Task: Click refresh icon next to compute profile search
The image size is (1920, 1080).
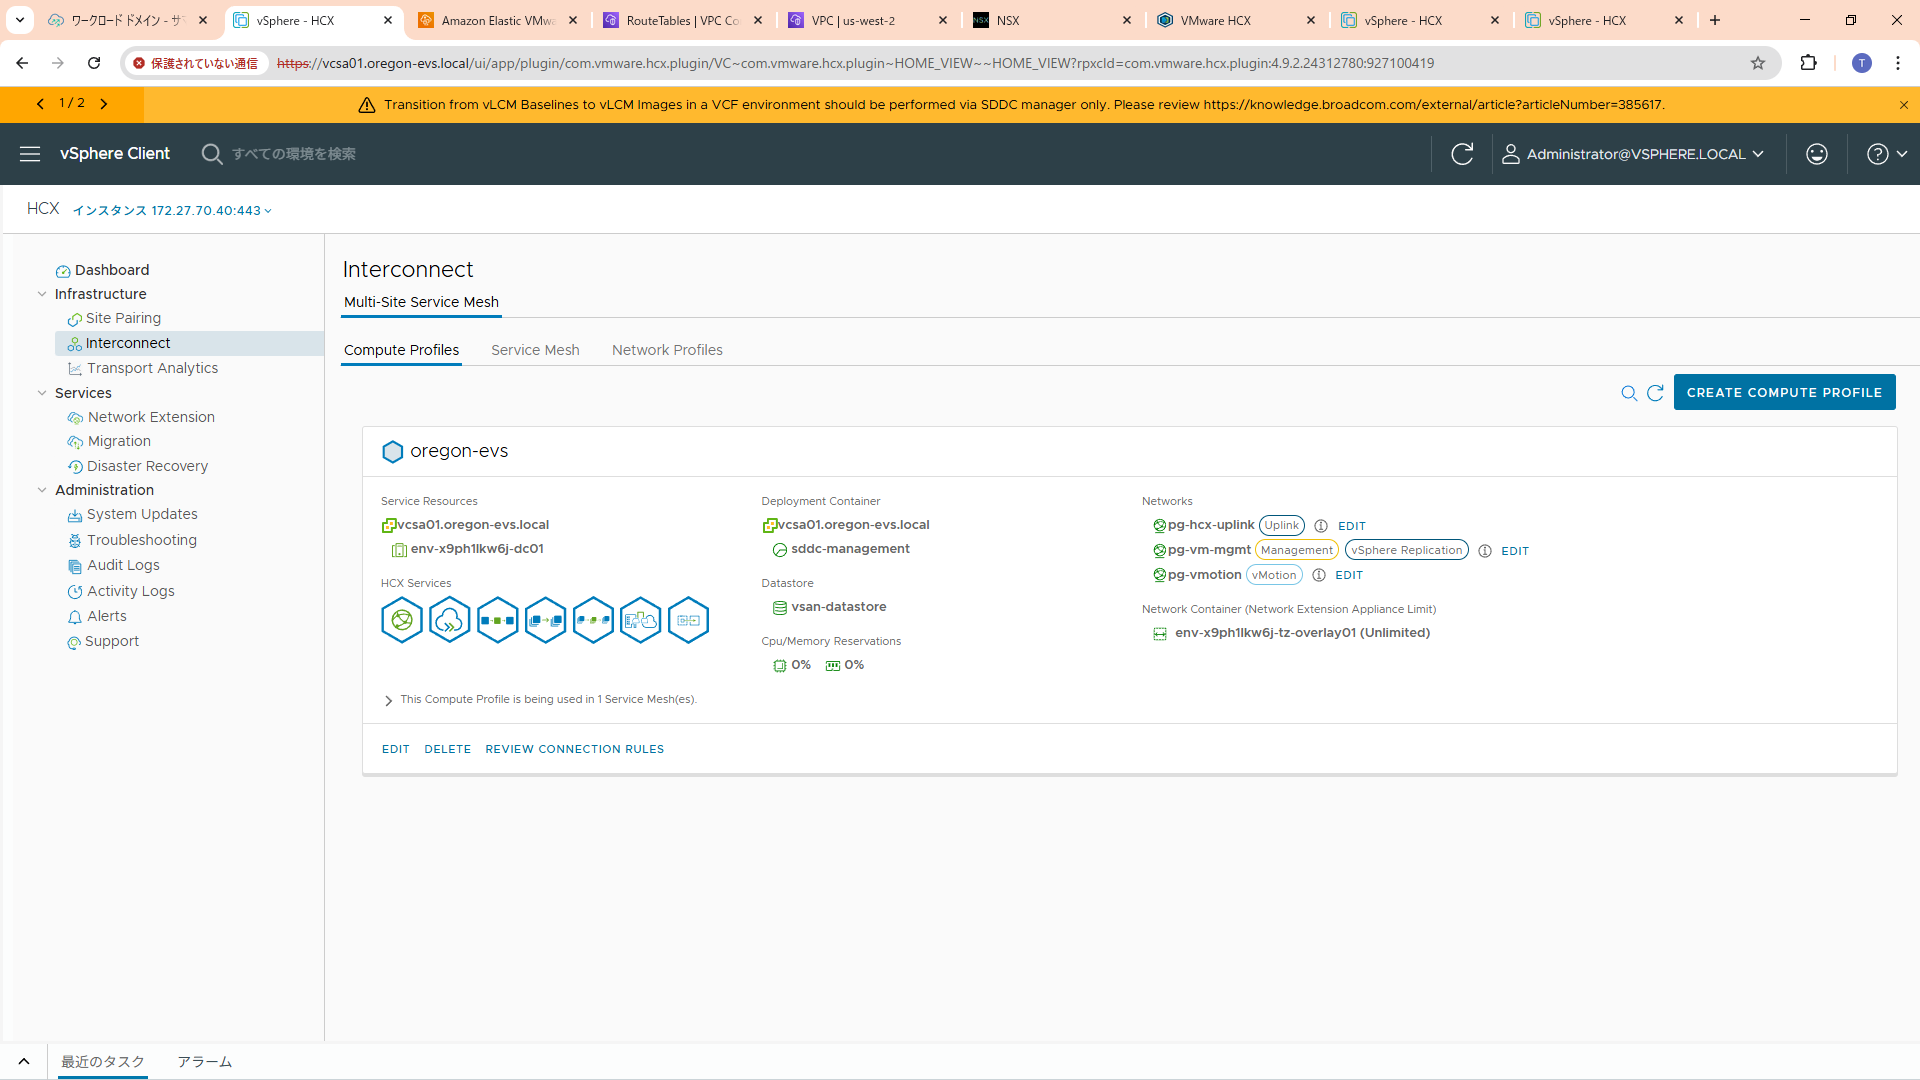Action: [1655, 393]
